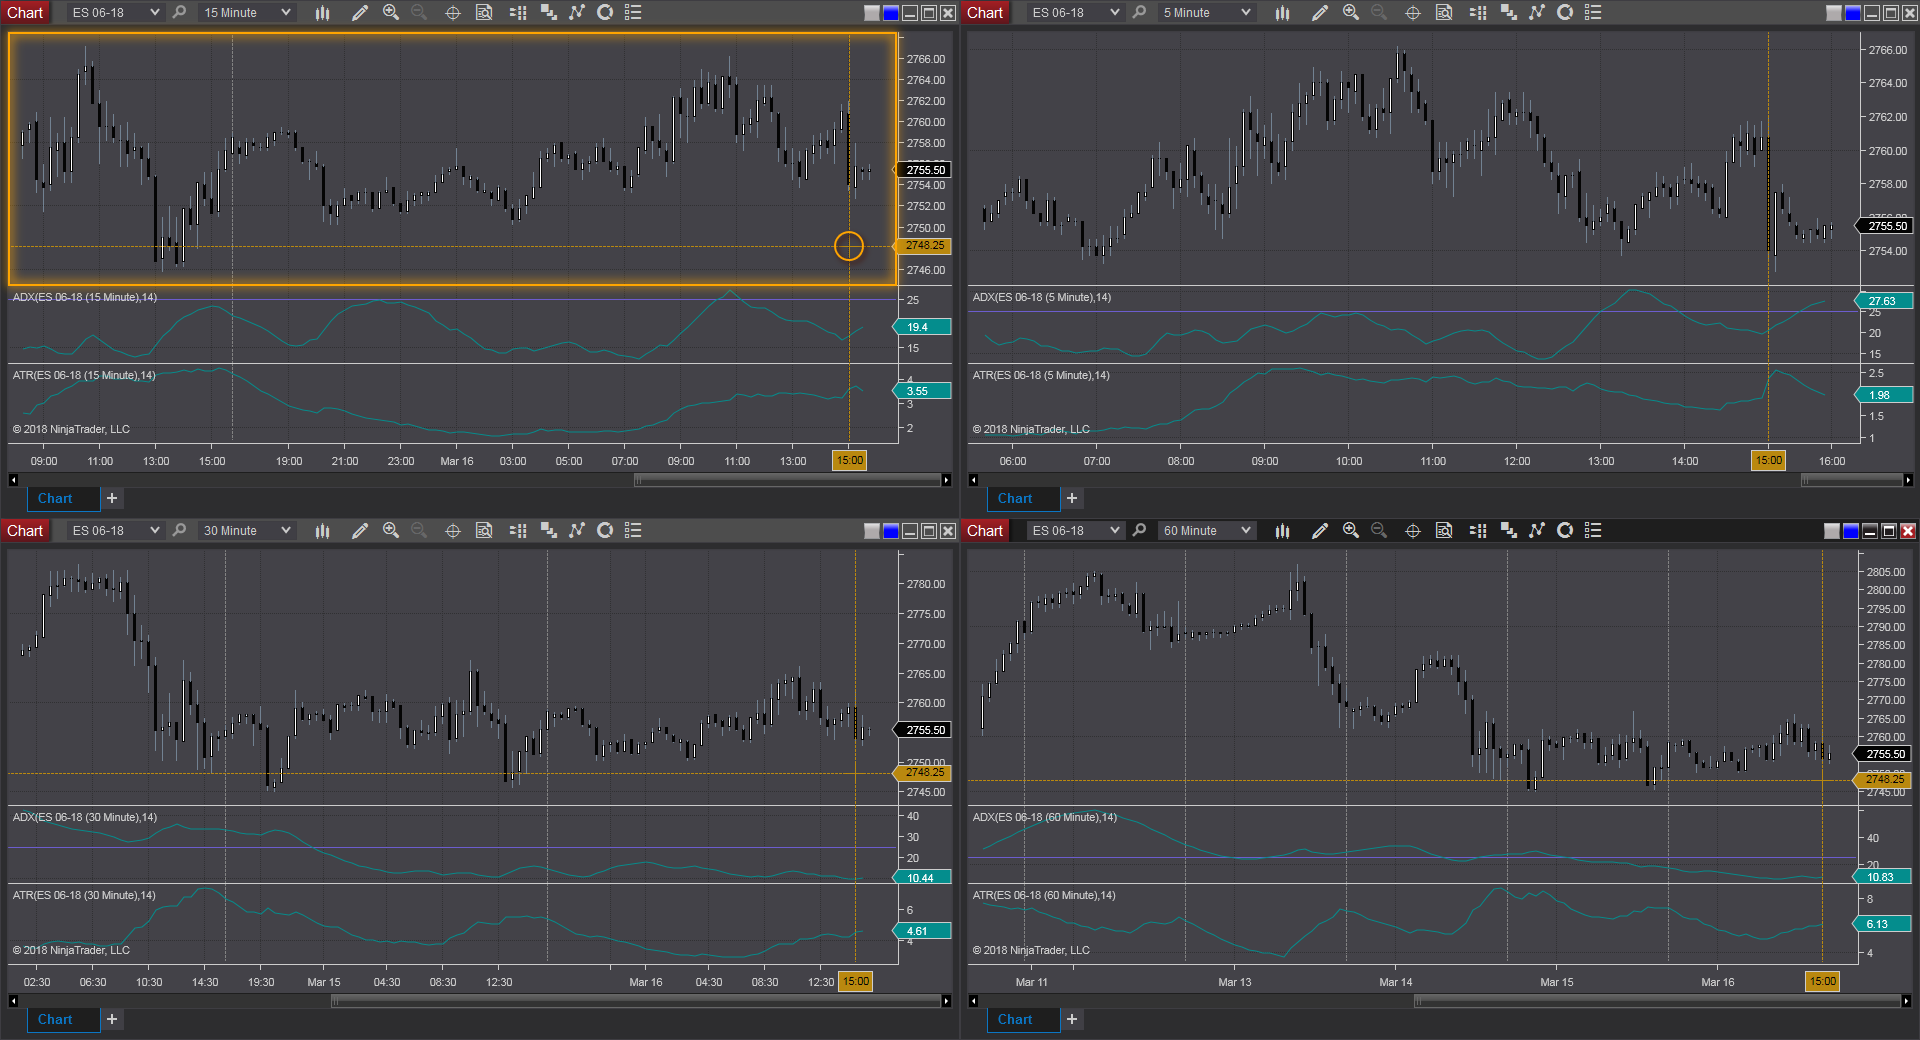This screenshot has height=1040, width=1920.
Task: Add new tab in 5 Minute chart window
Action: click(1072, 499)
